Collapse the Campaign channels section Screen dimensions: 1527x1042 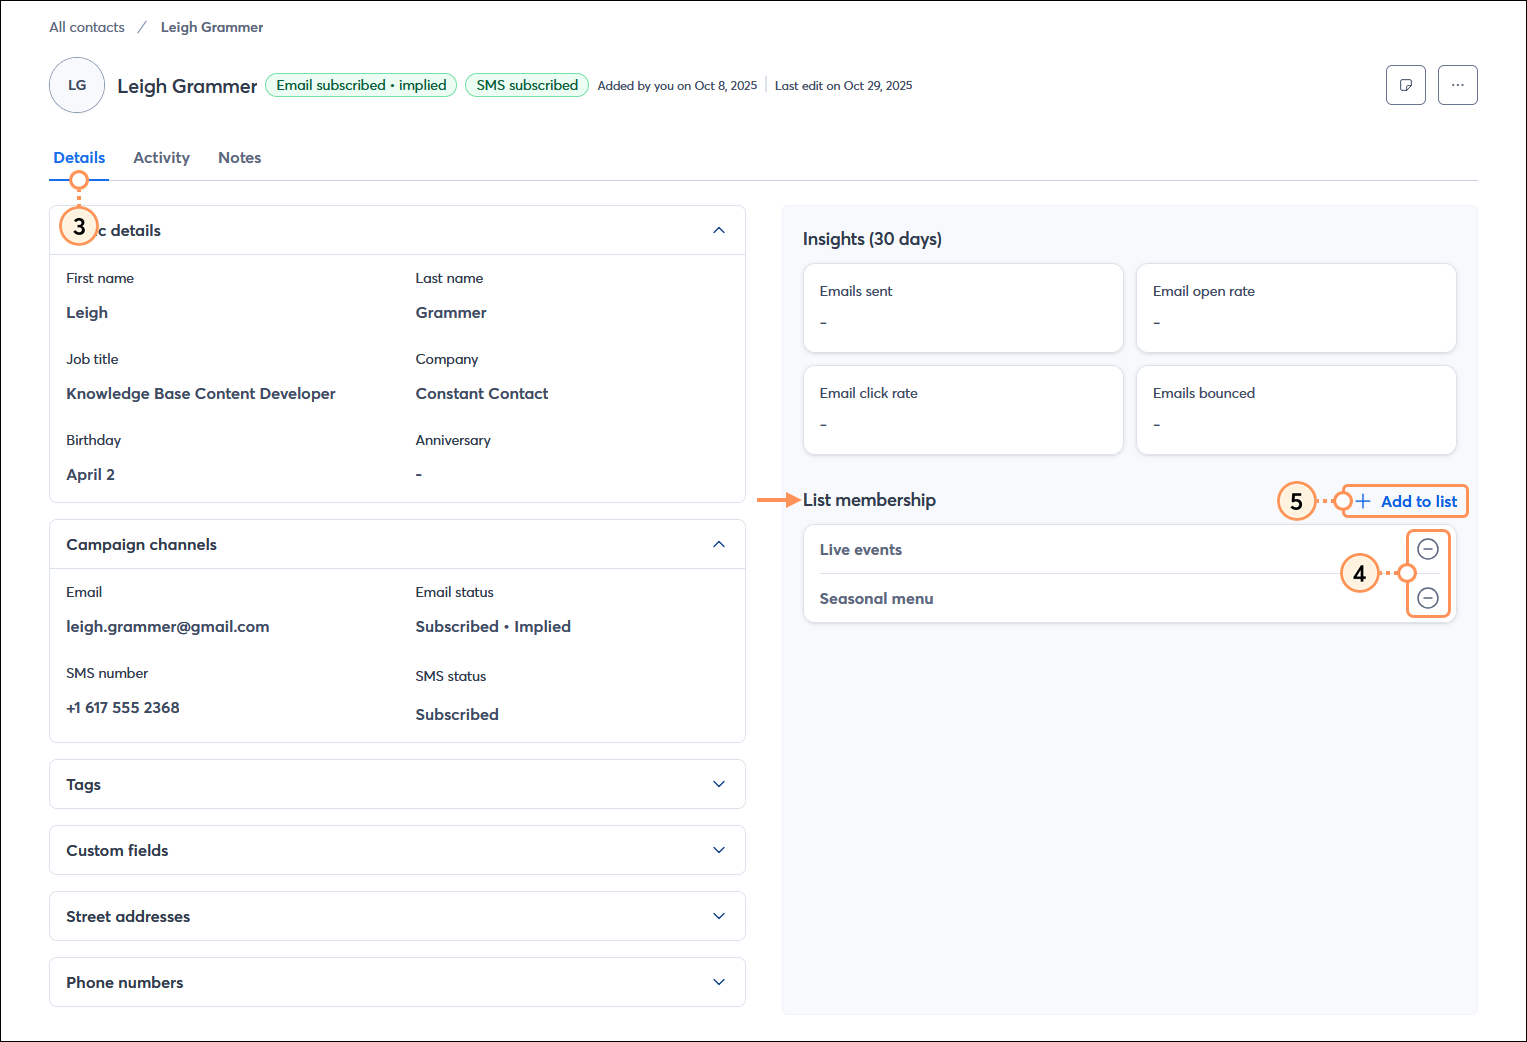(718, 544)
